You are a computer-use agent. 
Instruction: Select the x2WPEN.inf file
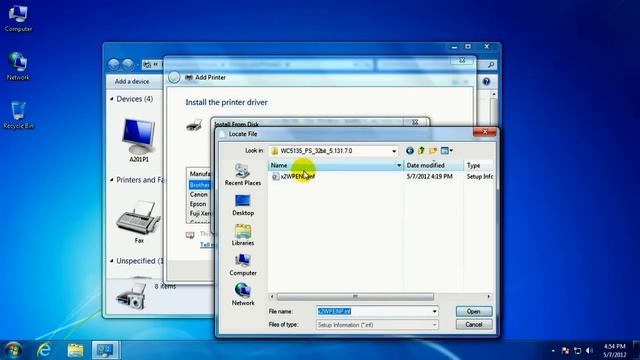click(293, 176)
